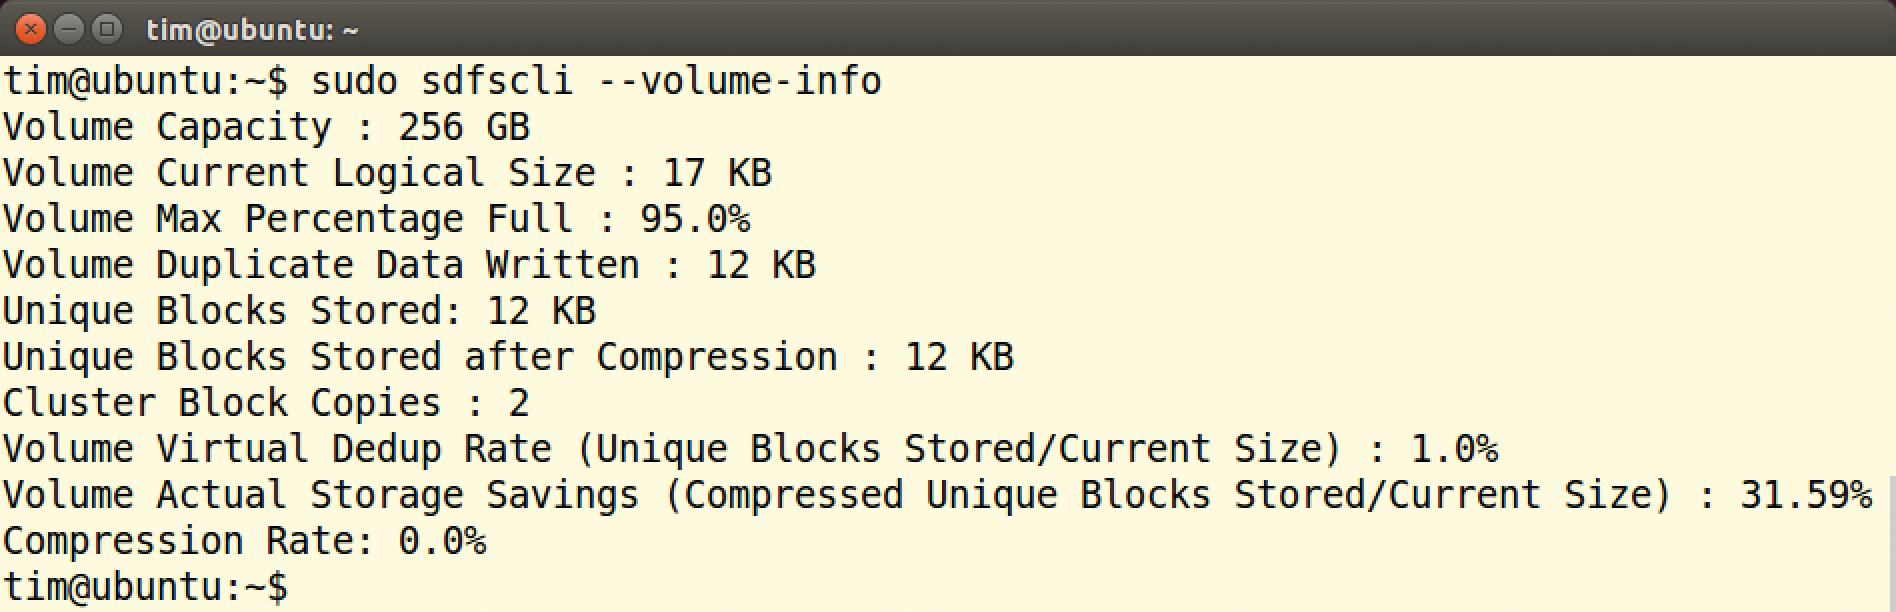Click the "Volume Duplicate Data Written" label
Viewport: 1896px width, 612px height.
321,265
